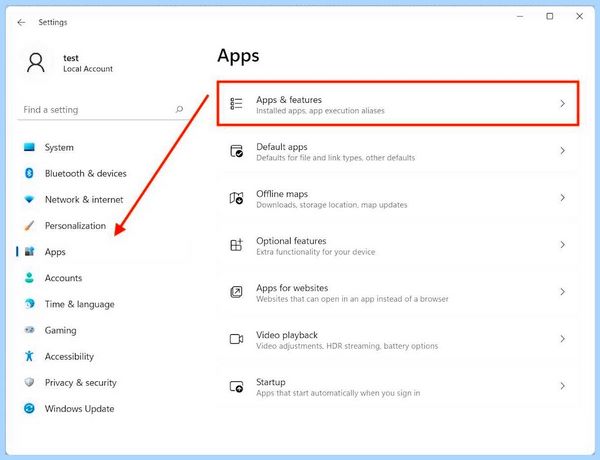The image size is (600, 460).
Task: Open System settings category
Action: click(x=104, y=147)
